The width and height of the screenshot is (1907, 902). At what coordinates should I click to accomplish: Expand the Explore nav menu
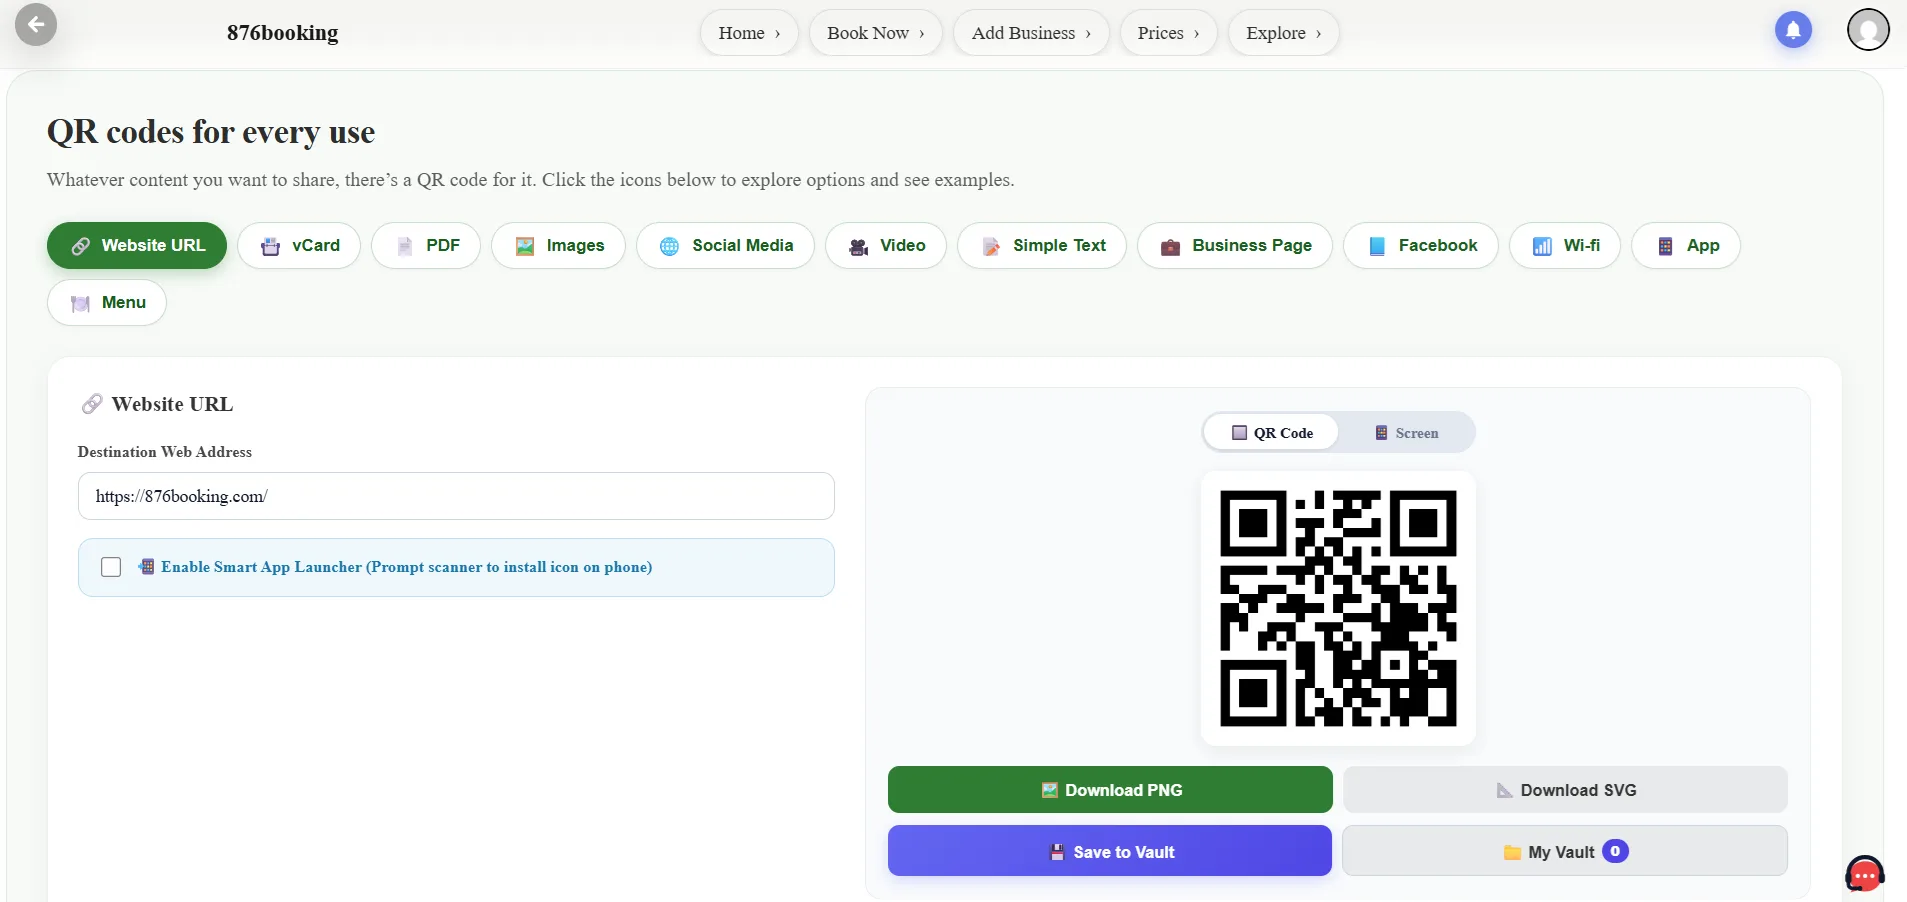(1283, 33)
